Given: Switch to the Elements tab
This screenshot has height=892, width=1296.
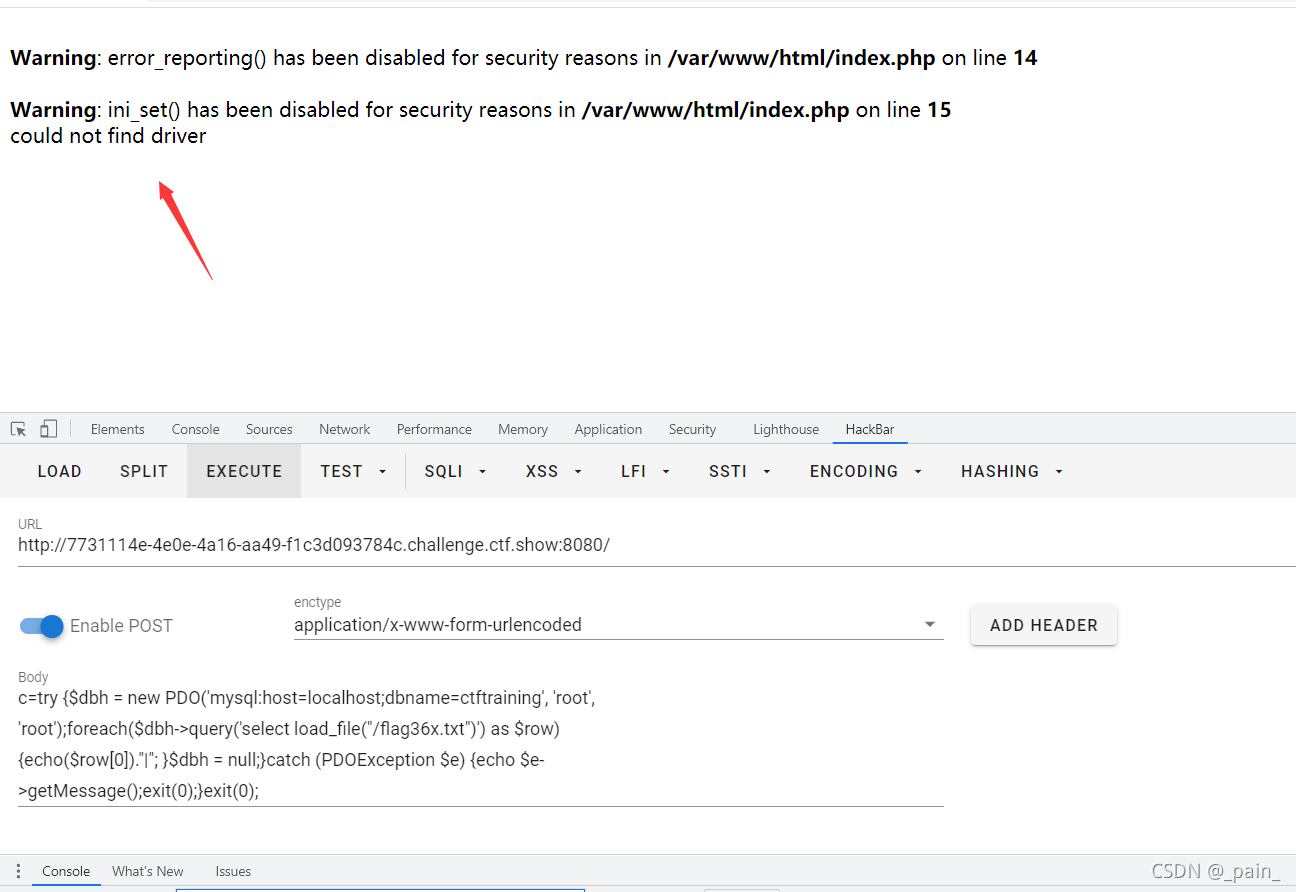Looking at the screenshot, I should 118,429.
